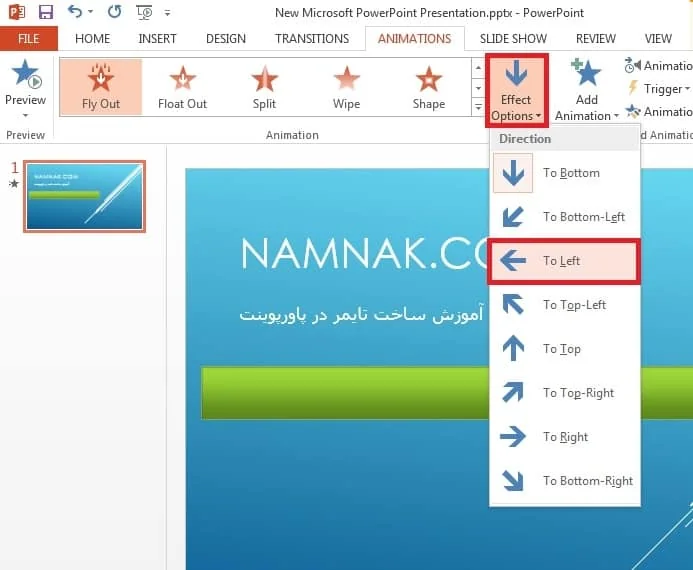The height and width of the screenshot is (570, 693).
Task: Choose To Bottom-Left direction
Action: point(565,217)
